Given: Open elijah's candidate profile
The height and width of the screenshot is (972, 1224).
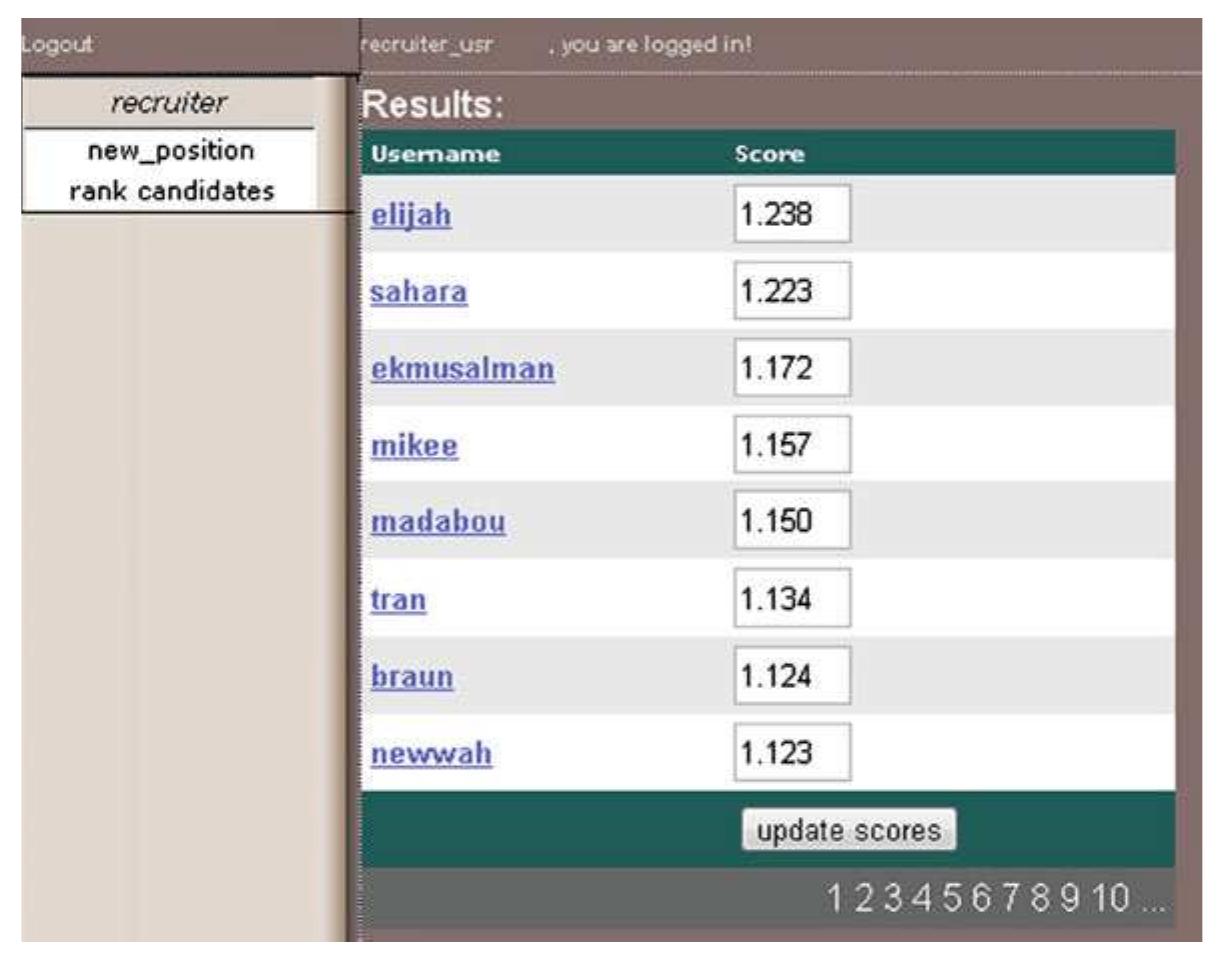Looking at the screenshot, I should point(410,215).
